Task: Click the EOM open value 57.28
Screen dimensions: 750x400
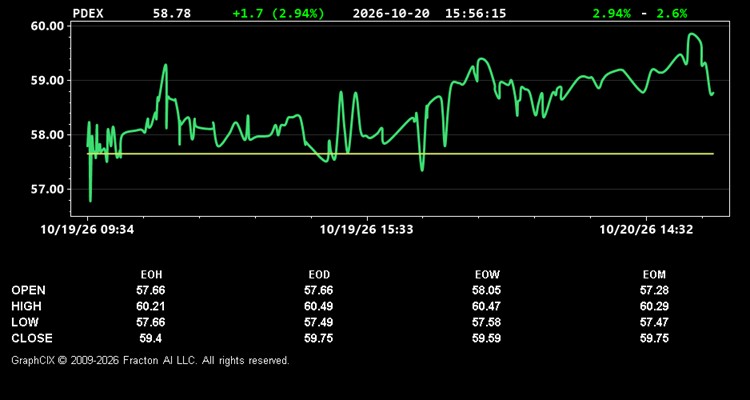Action: pos(654,290)
